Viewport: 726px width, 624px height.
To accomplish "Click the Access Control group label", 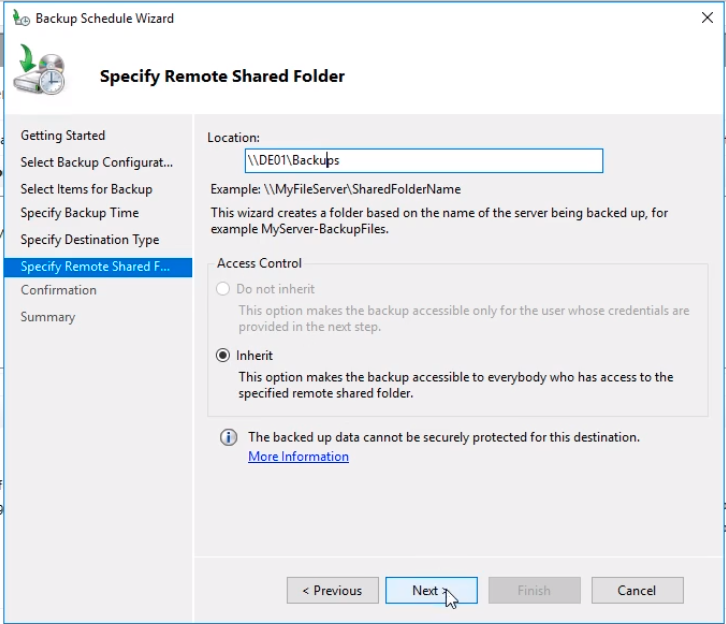I will (x=259, y=263).
